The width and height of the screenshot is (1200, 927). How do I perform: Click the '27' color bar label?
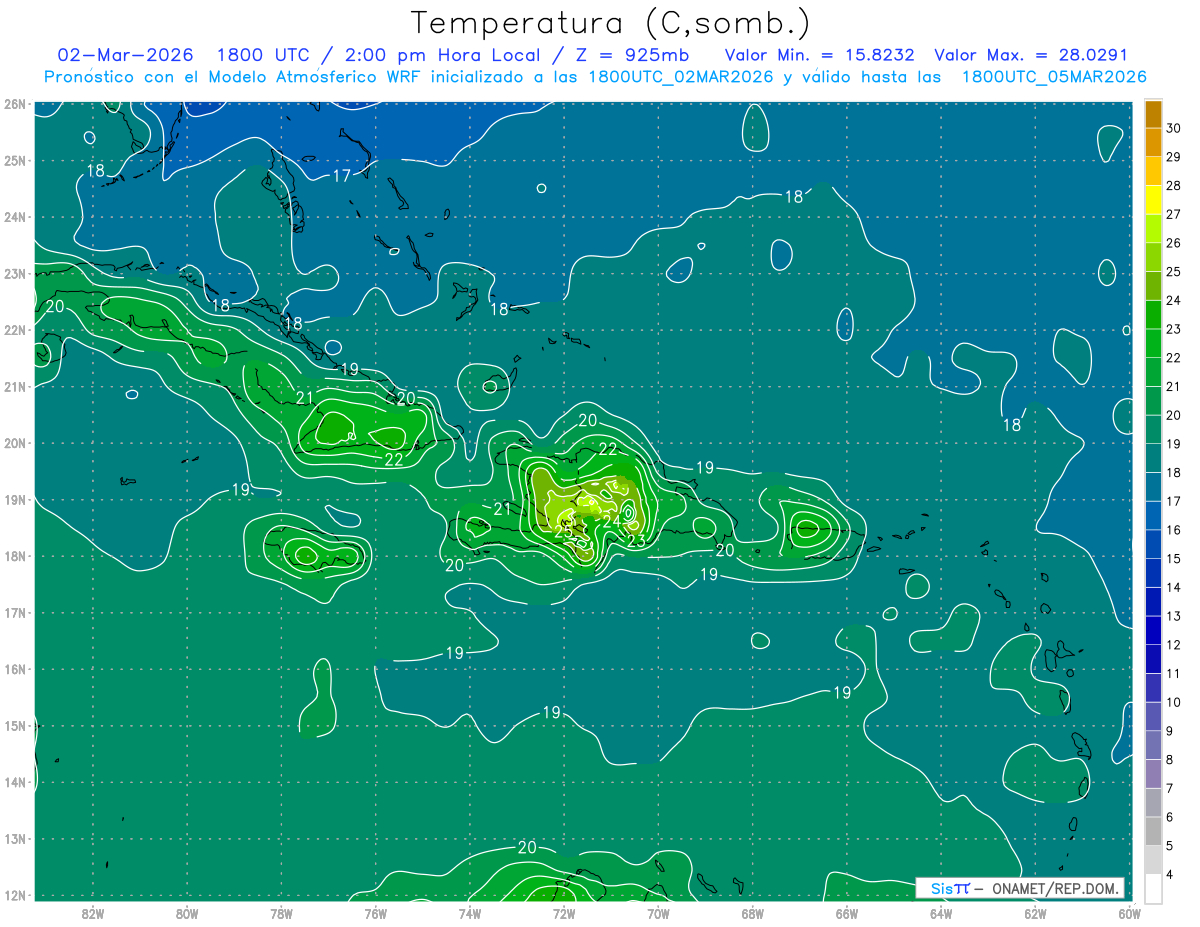point(1174,214)
